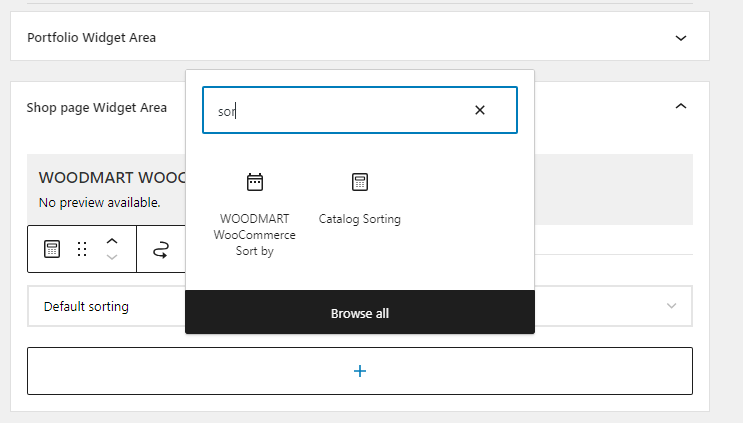This screenshot has height=423, width=743.
Task: Insert the Catalog Sorting block
Action: [x=360, y=199]
